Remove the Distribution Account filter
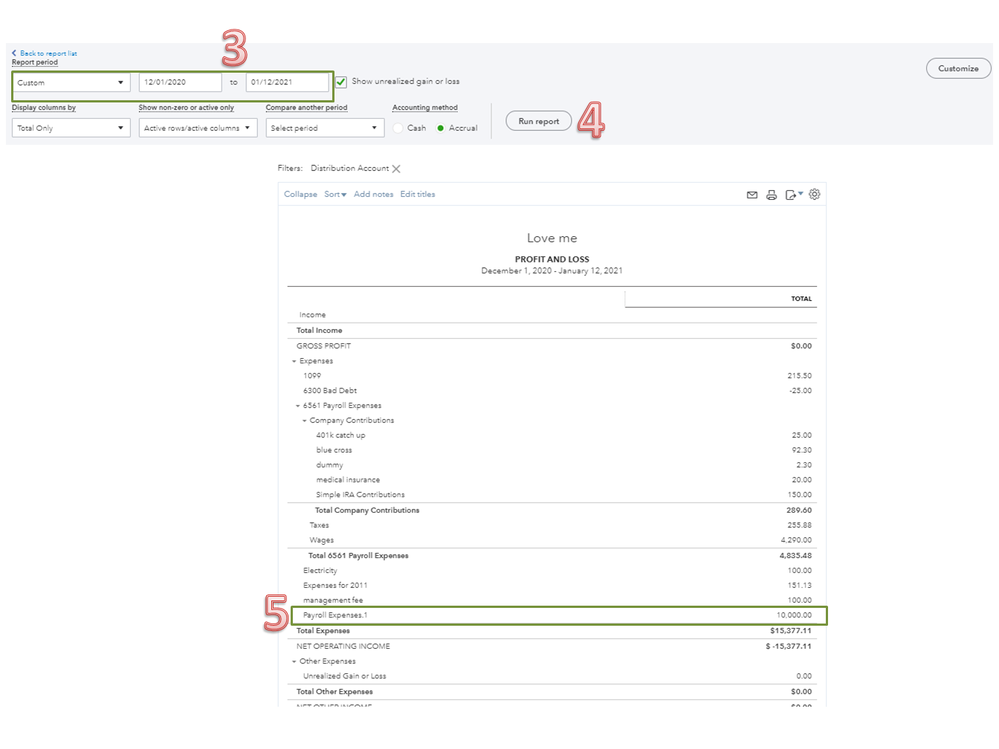Viewport: 999px width, 749px height. click(396, 169)
